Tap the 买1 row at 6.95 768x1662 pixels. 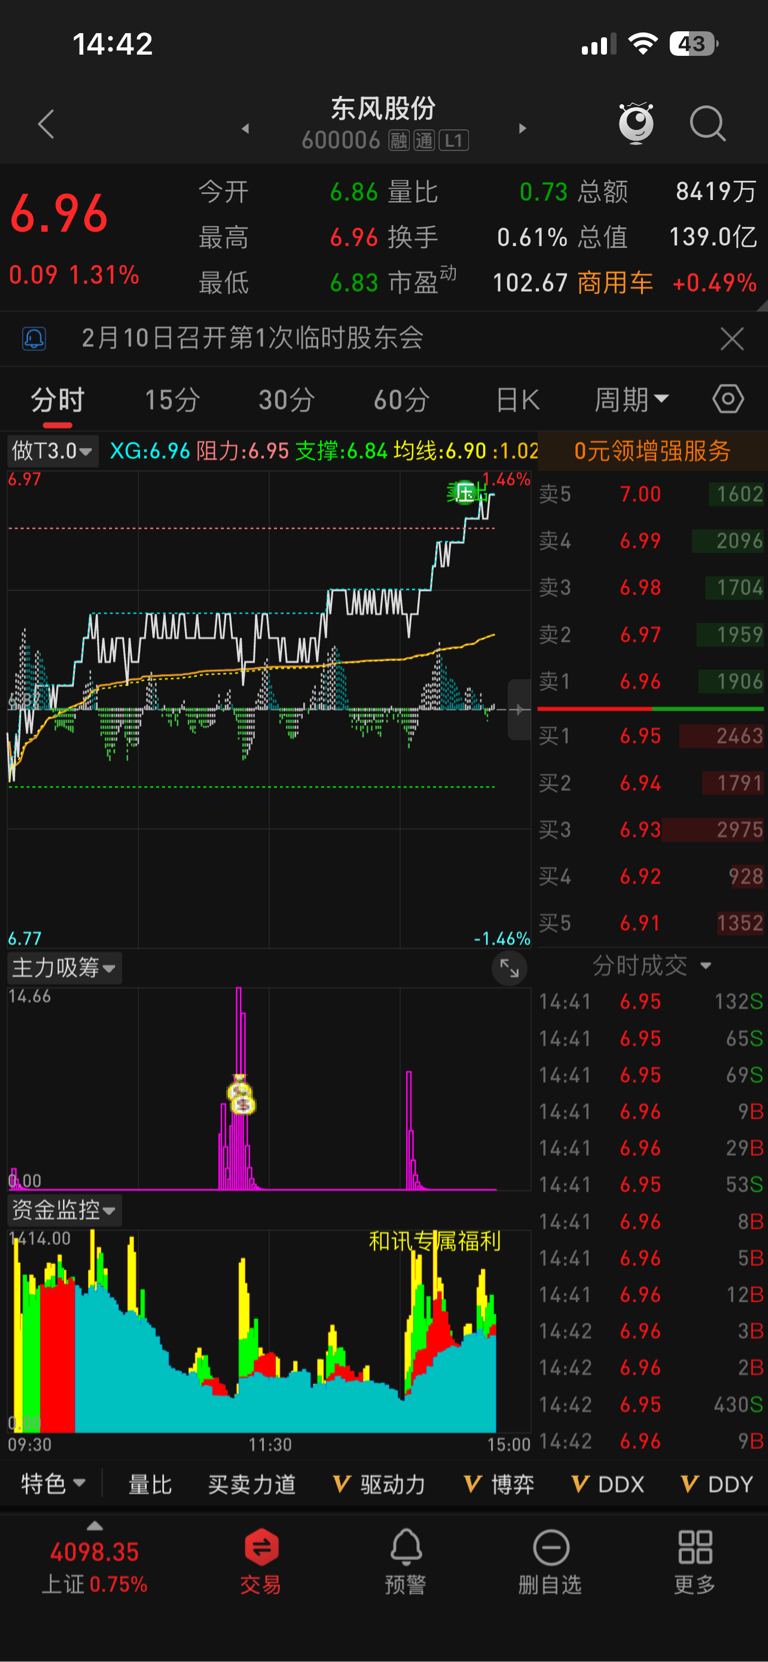[x=651, y=736]
